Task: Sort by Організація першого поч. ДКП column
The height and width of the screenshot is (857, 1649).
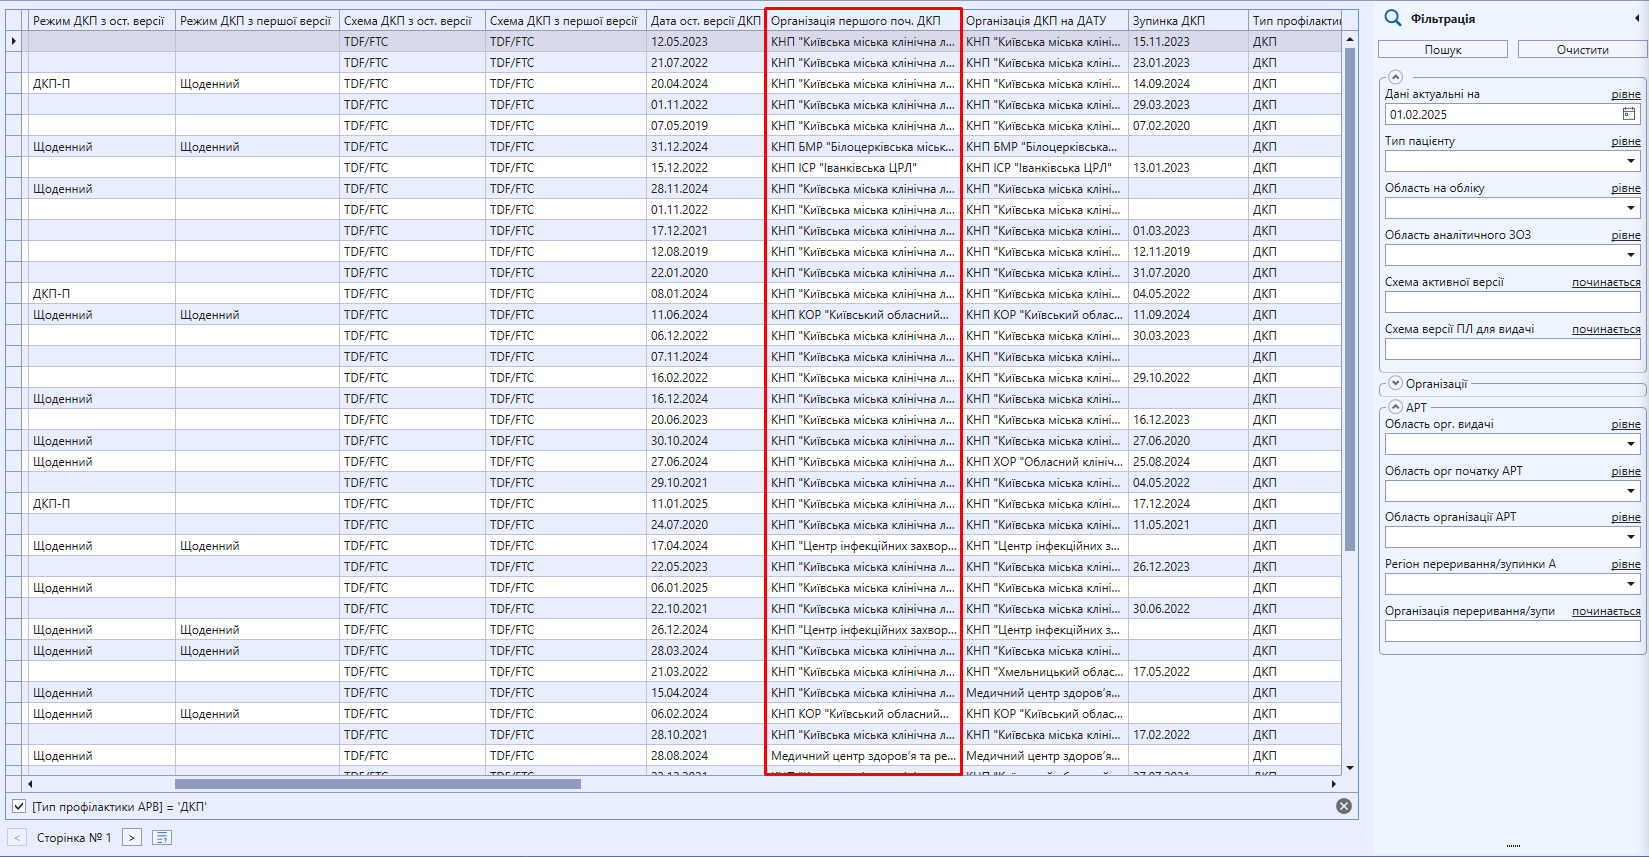Action: (863, 20)
